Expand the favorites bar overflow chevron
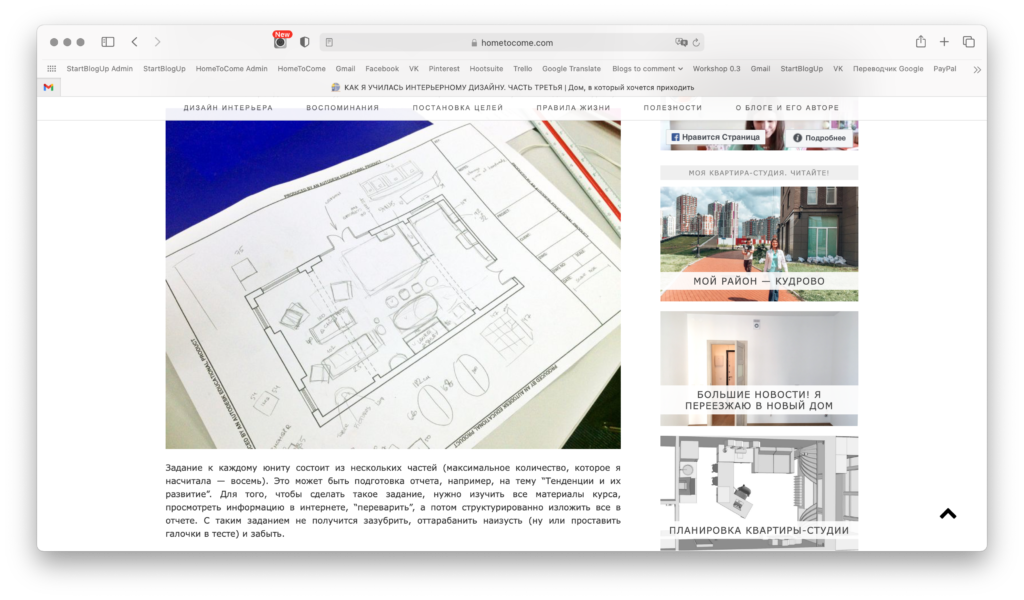This screenshot has height=600, width=1024. click(976, 69)
